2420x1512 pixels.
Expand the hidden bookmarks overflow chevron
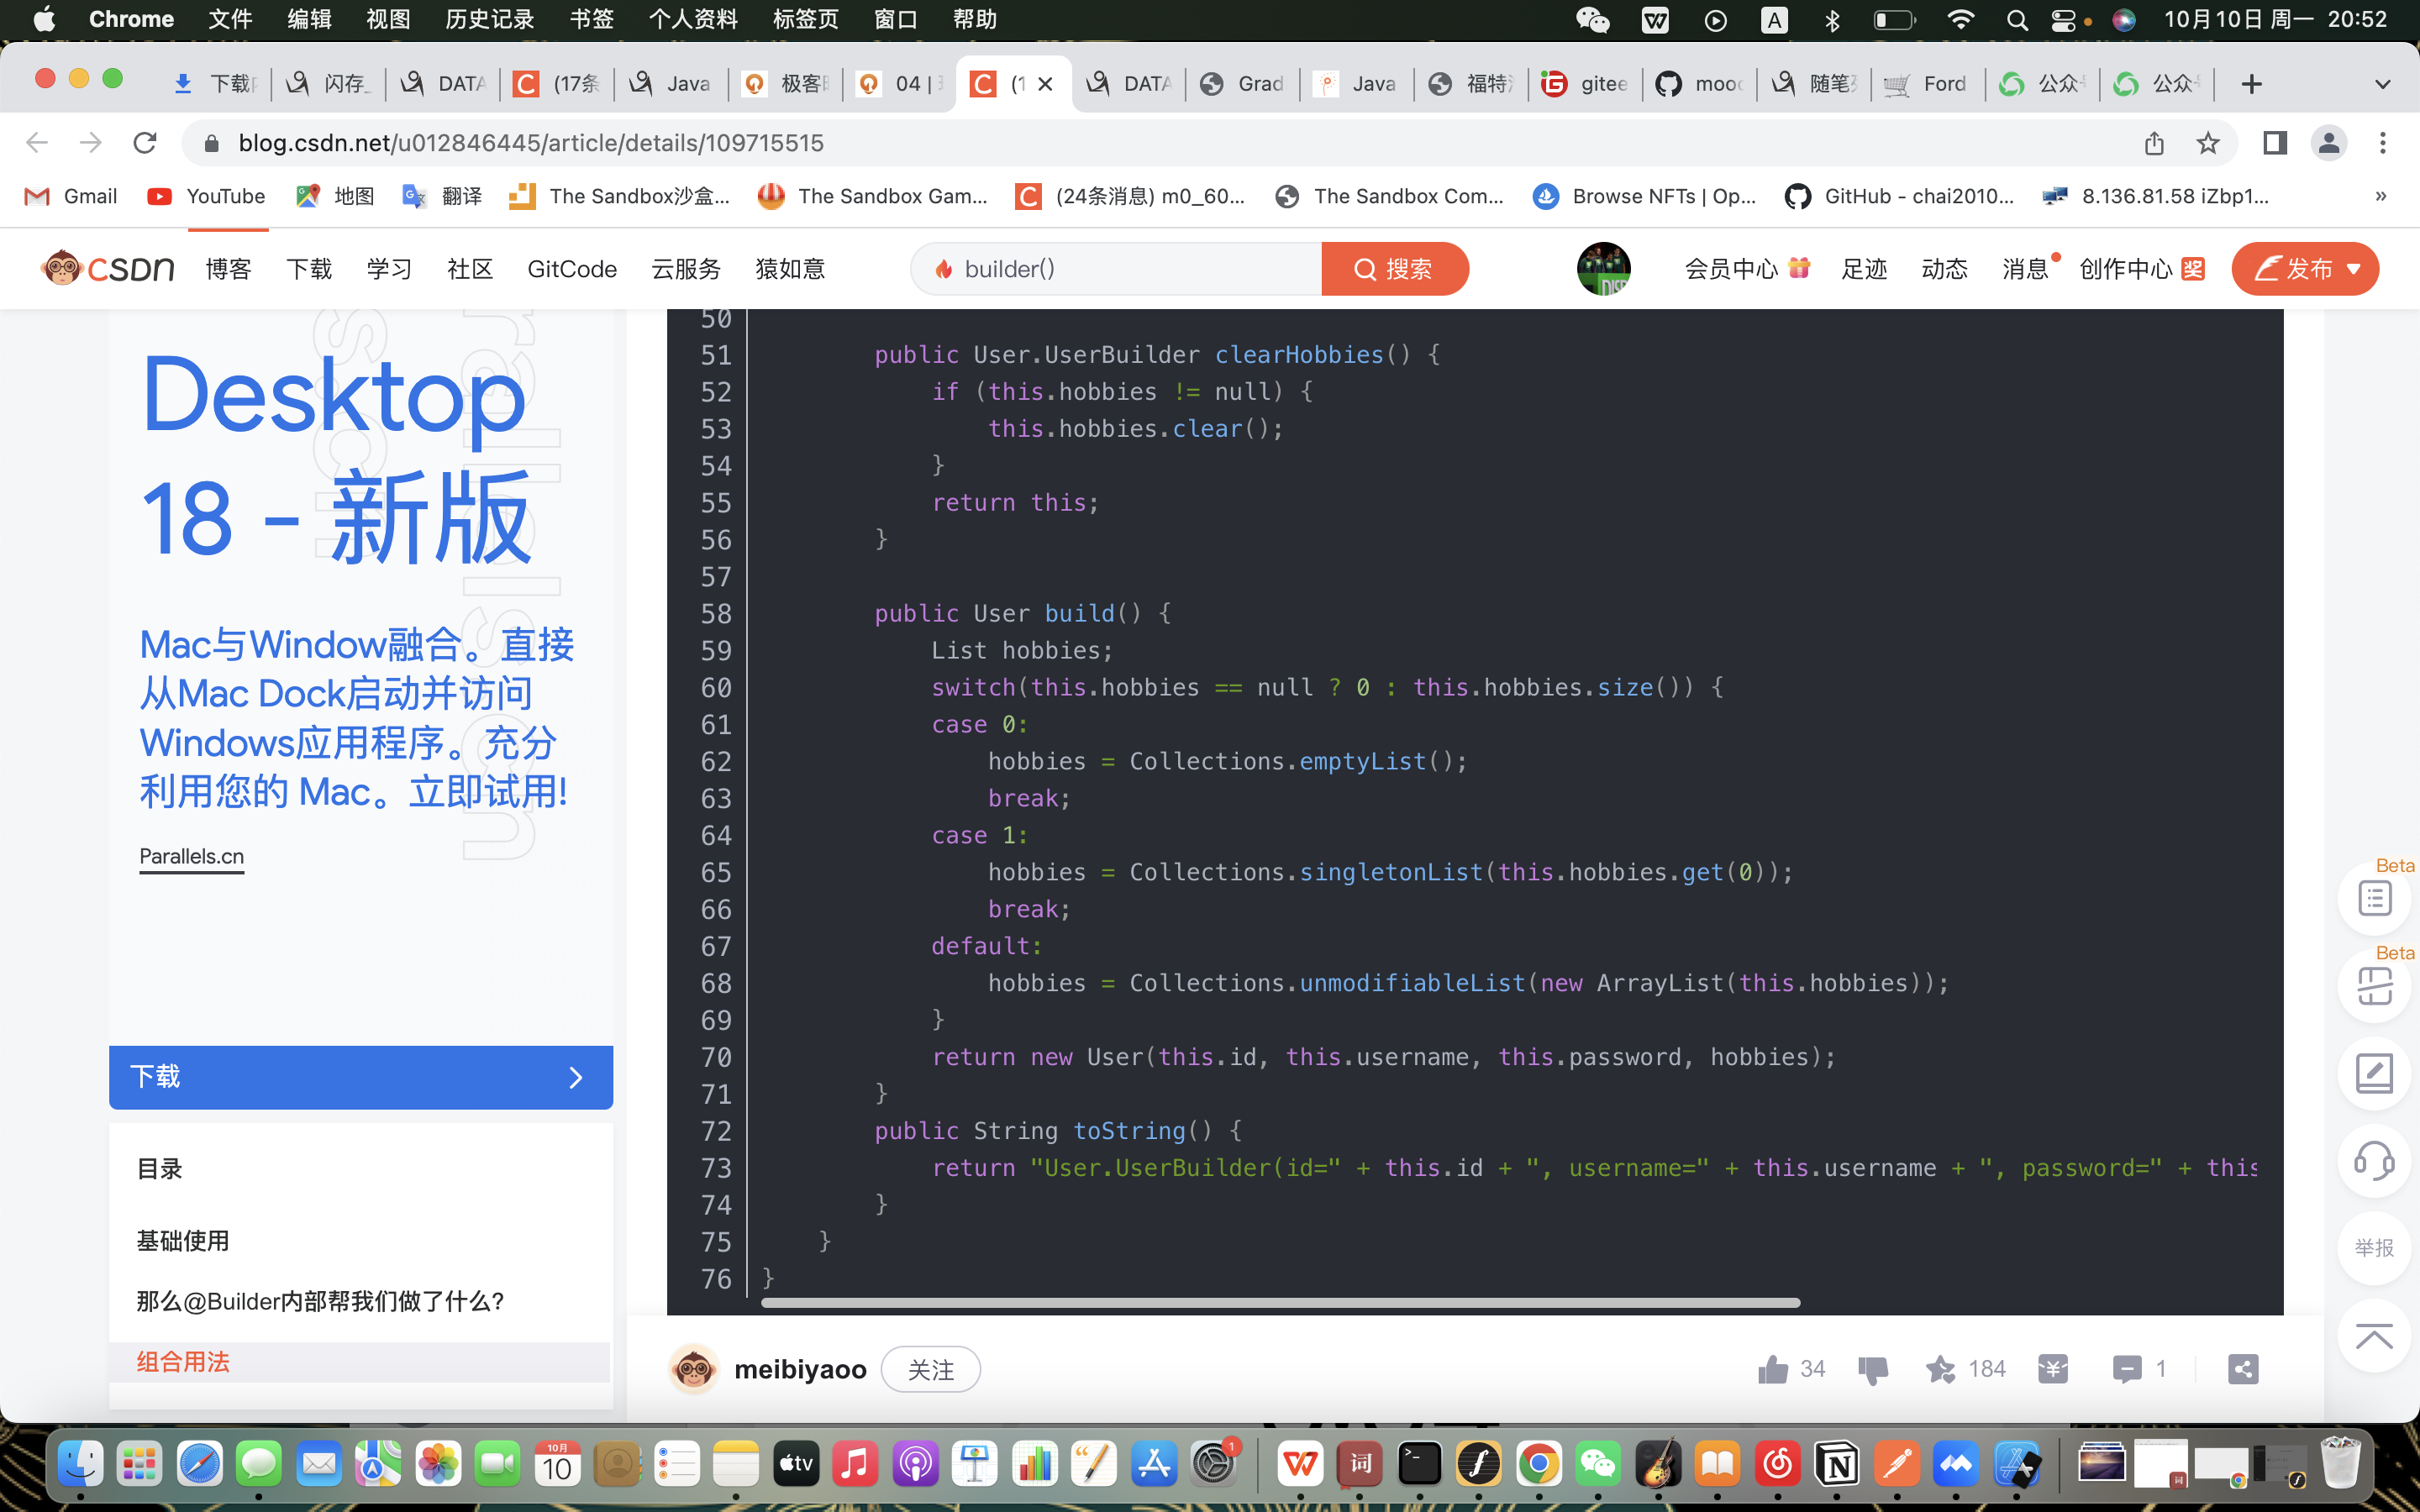point(2381,196)
